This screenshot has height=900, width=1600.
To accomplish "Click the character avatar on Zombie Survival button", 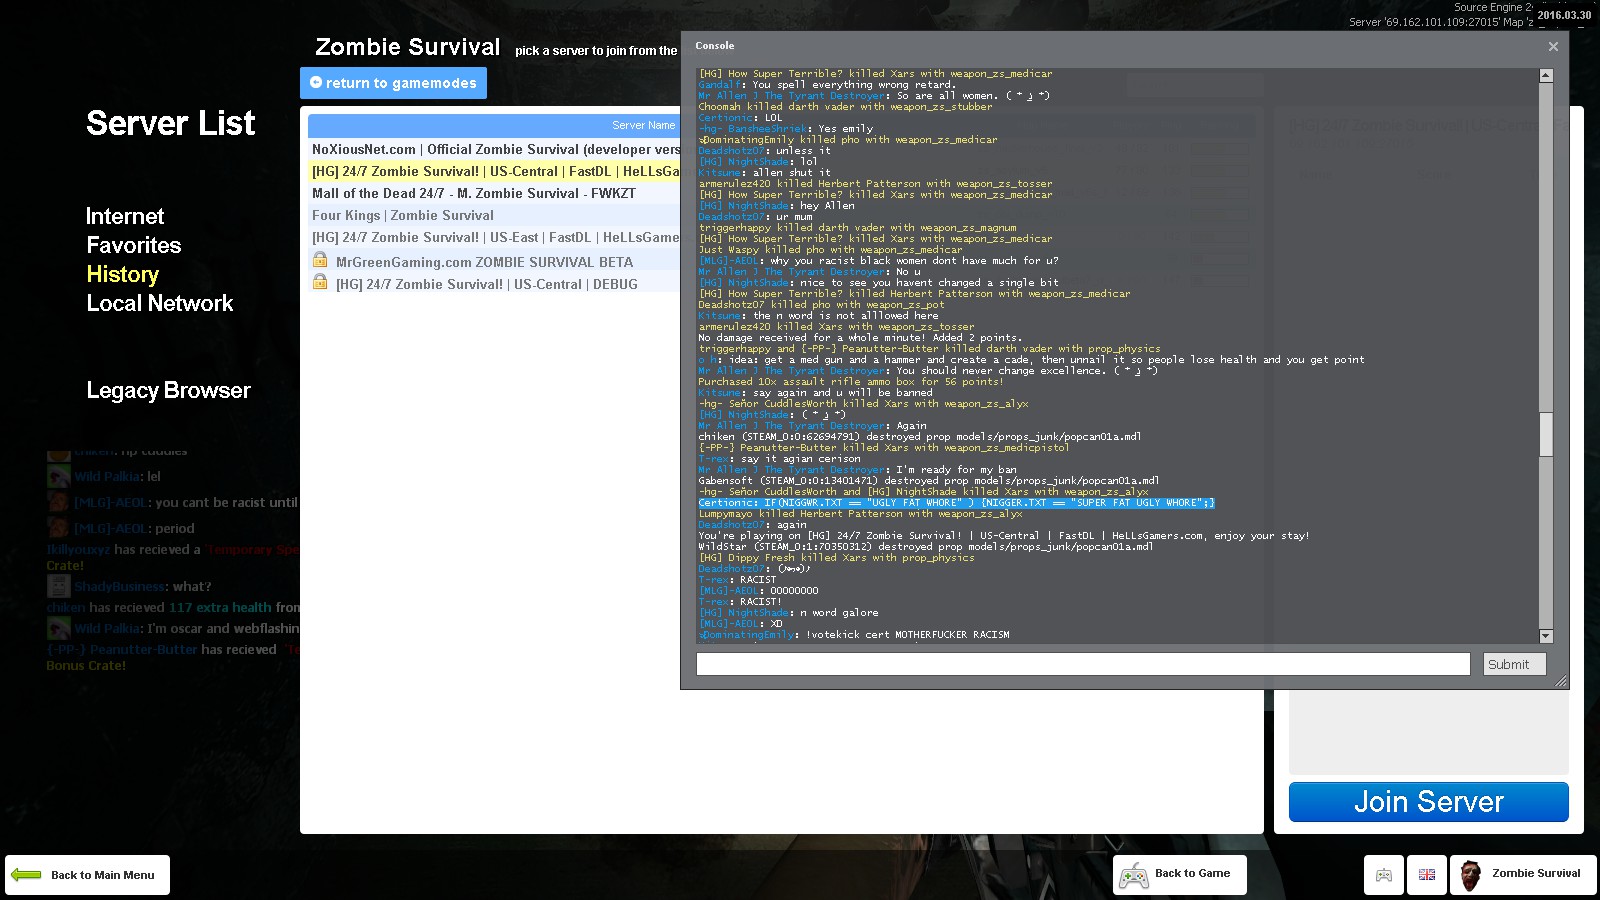I will [x=1470, y=875].
